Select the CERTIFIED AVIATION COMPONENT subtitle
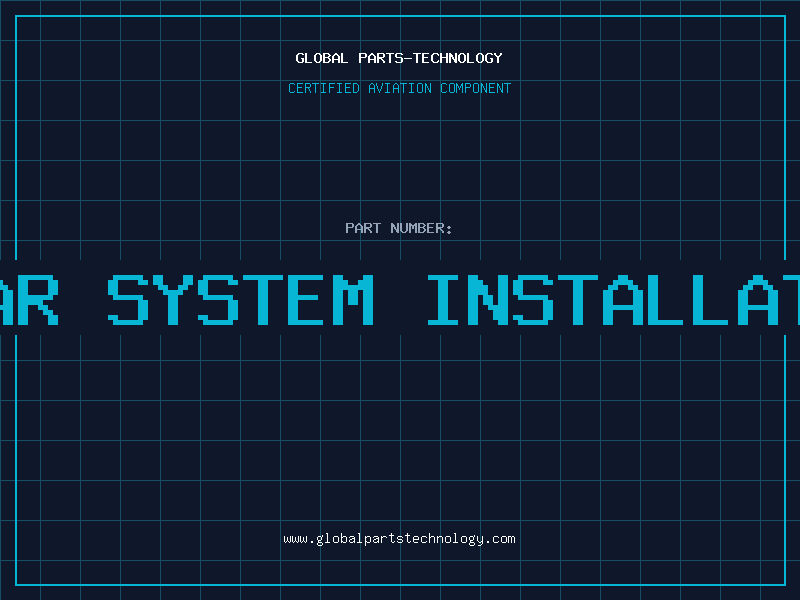The height and width of the screenshot is (600, 800). [x=399, y=88]
